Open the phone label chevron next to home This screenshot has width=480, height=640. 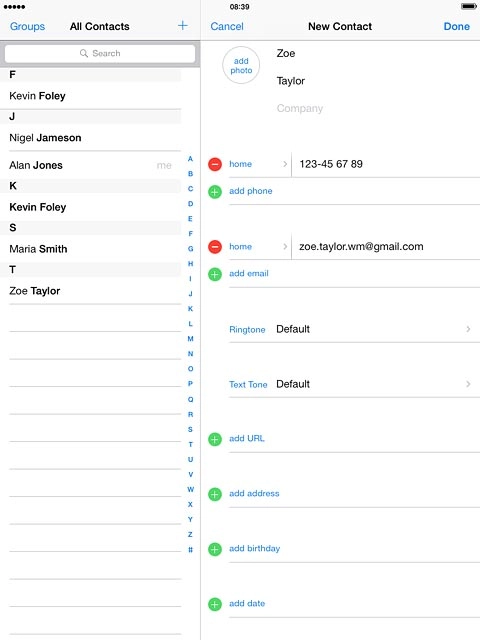285,164
